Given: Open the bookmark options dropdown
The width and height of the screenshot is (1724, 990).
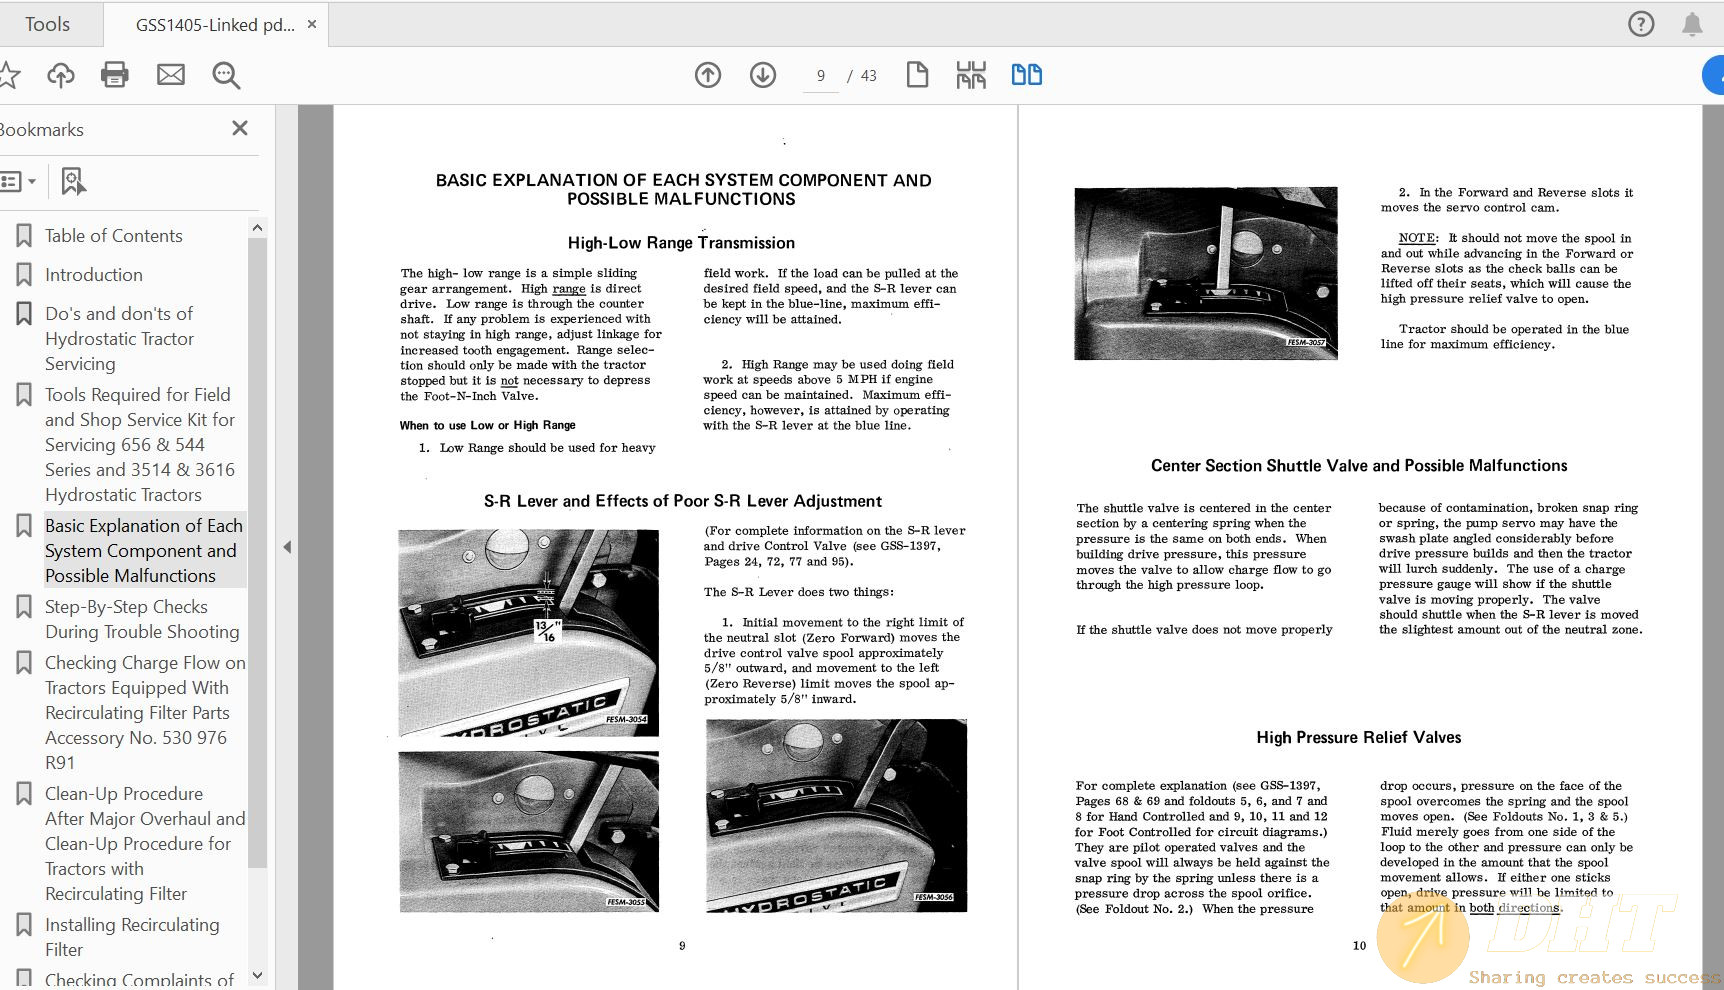Looking at the screenshot, I should coord(20,181).
